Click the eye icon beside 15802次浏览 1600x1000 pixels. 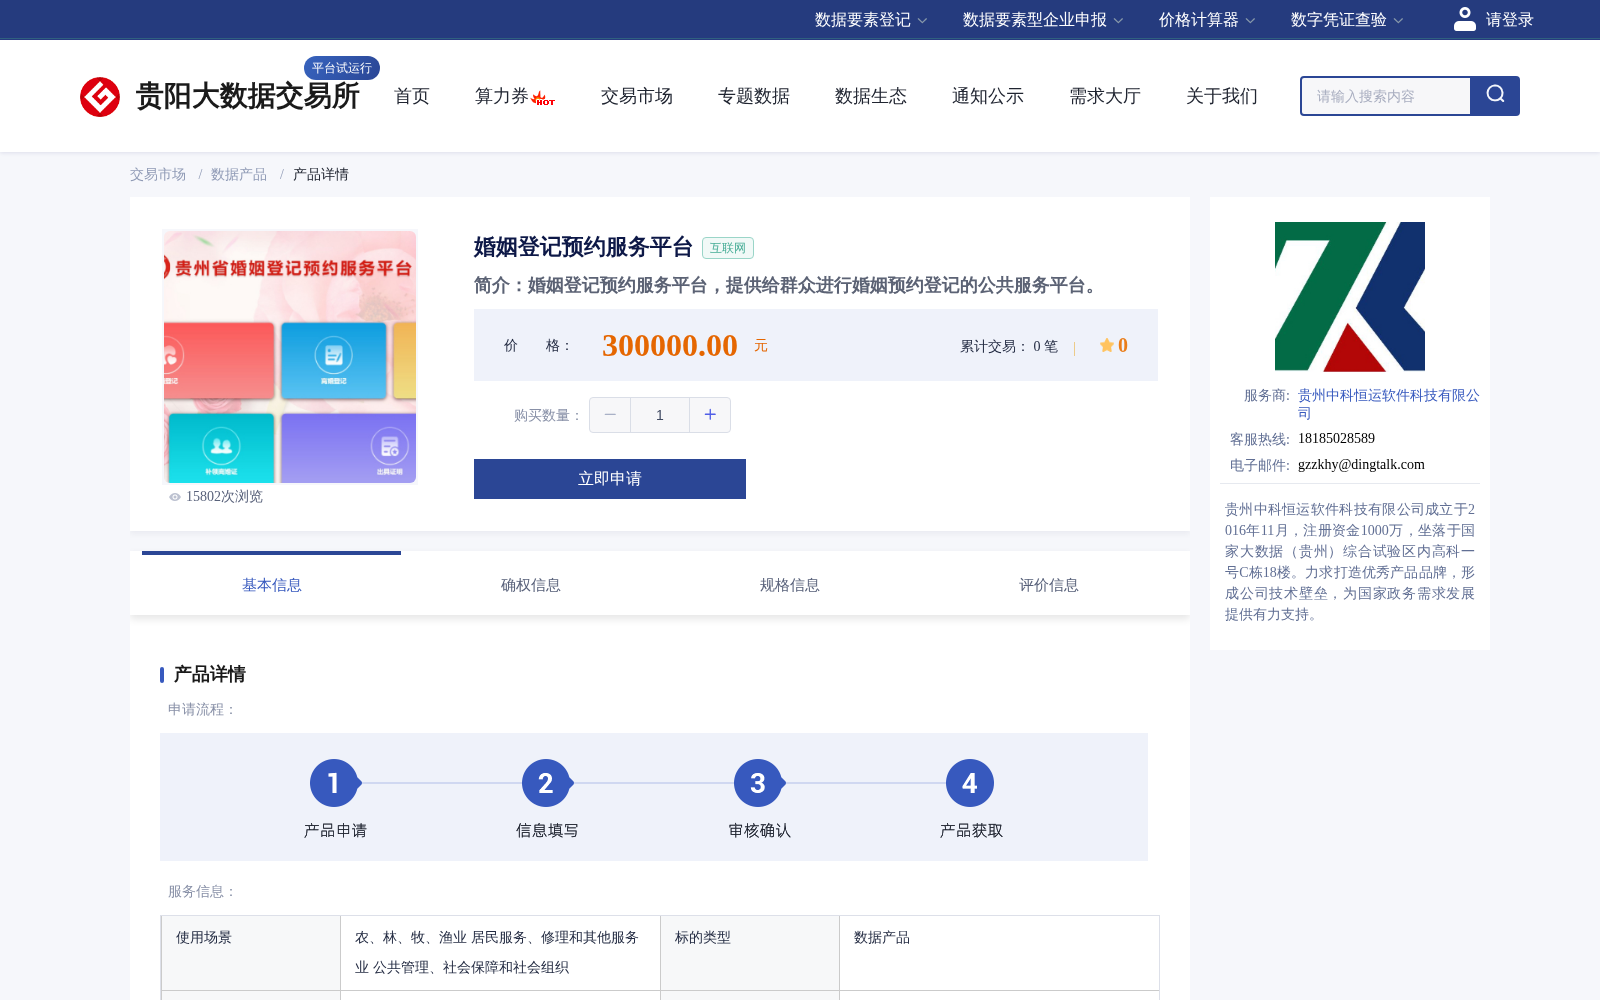[x=175, y=497]
